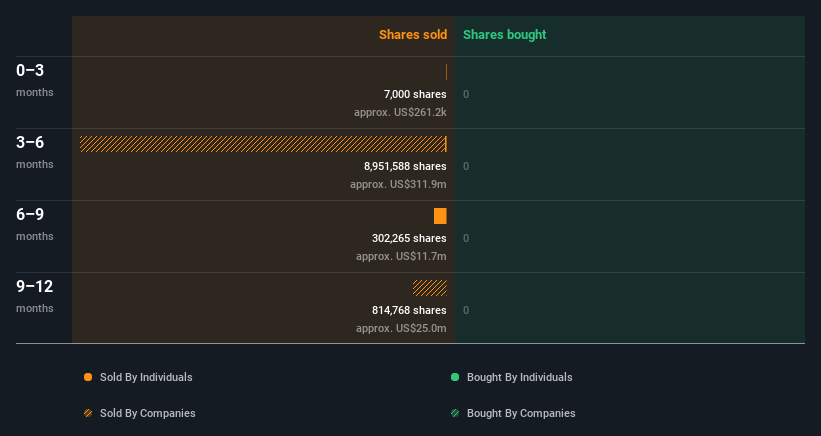Click the approx. US$261.2k amount
Screen dimensions: 821x436
click(400, 112)
